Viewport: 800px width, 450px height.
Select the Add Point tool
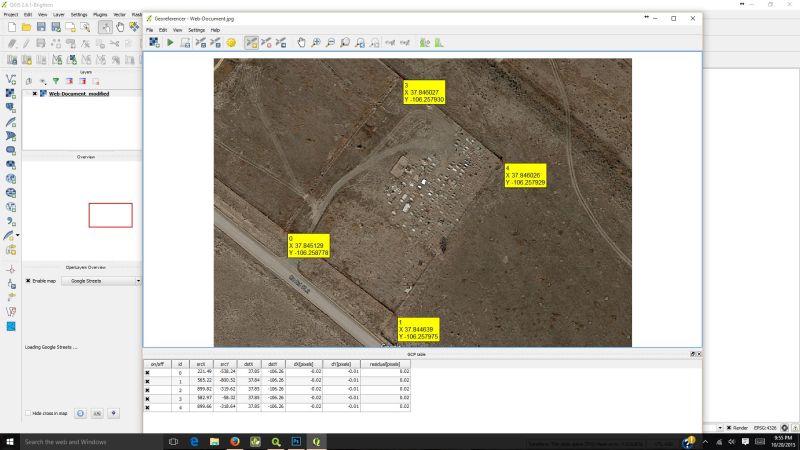[x=251, y=43]
